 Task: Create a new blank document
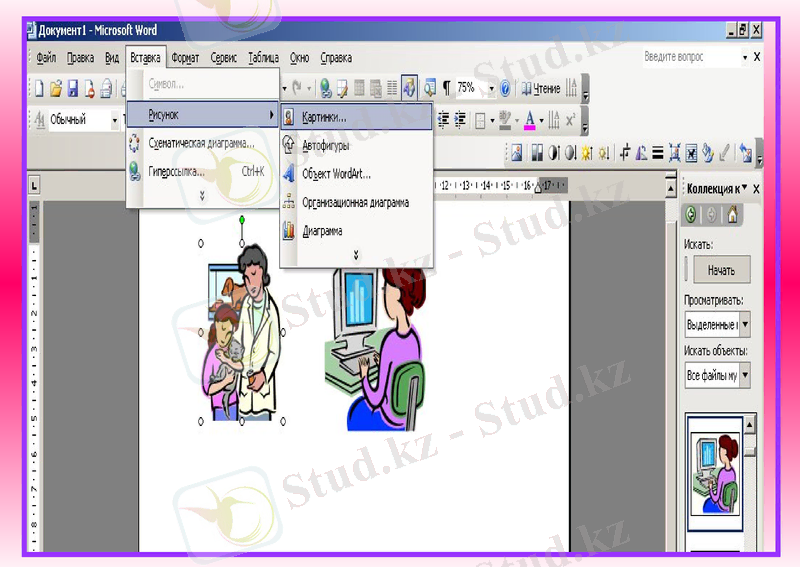pos(39,89)
